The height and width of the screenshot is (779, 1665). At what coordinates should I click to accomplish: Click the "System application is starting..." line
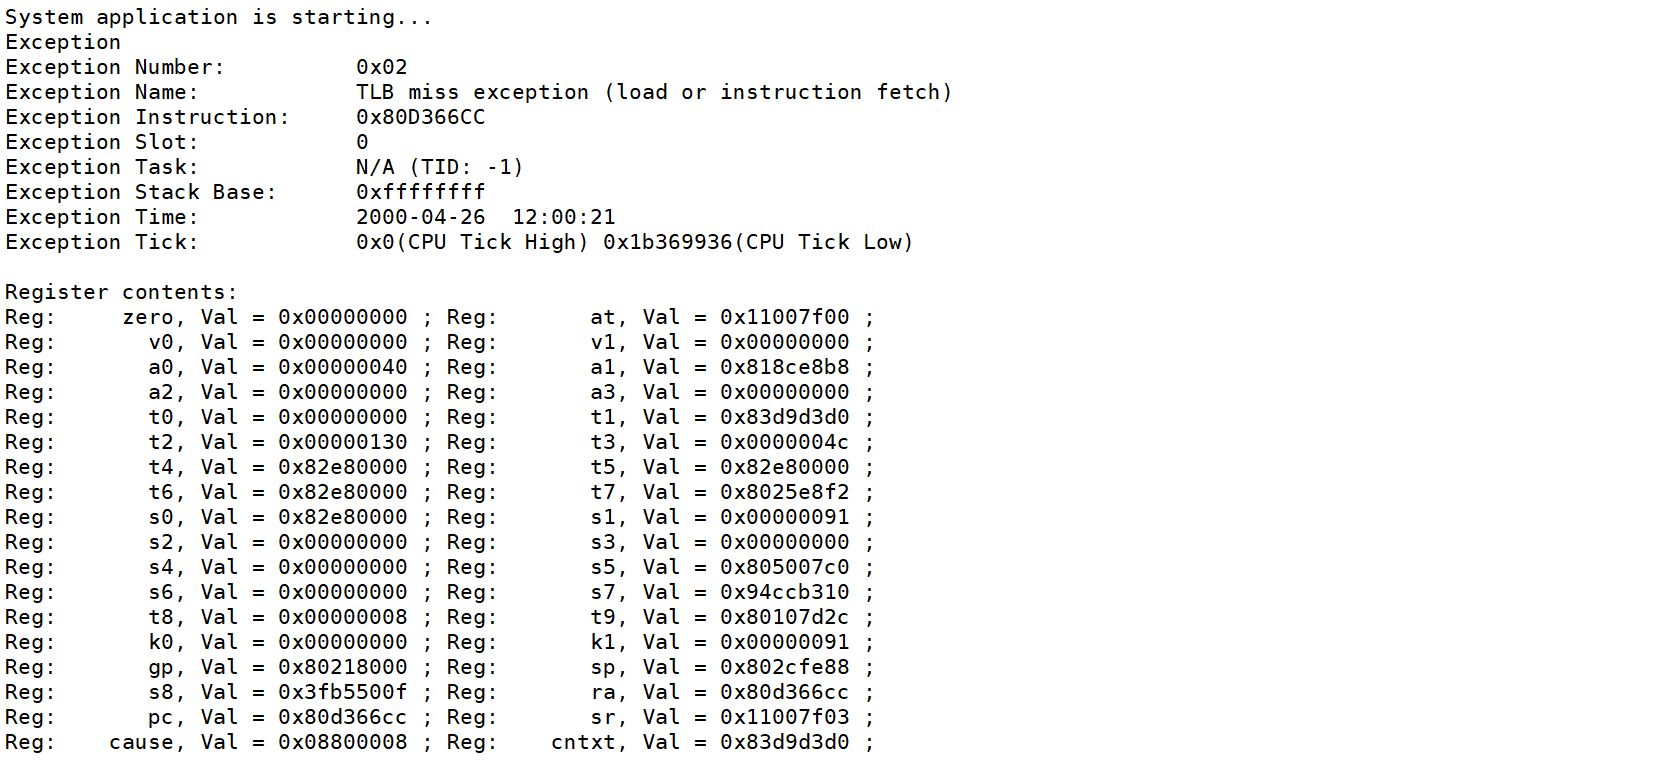pyautogui.click(x=218, y=17)
